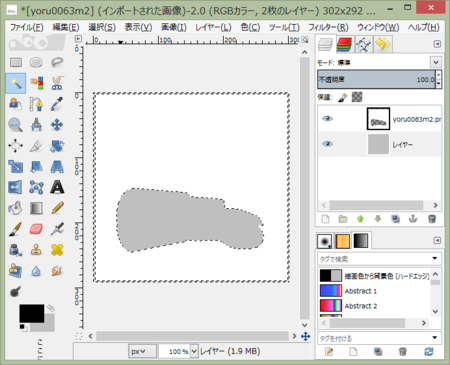Viewport: 450px width, 365px height.
Task: Select the Fuzzy Select magic wand tool
Action: click(16, 83)
